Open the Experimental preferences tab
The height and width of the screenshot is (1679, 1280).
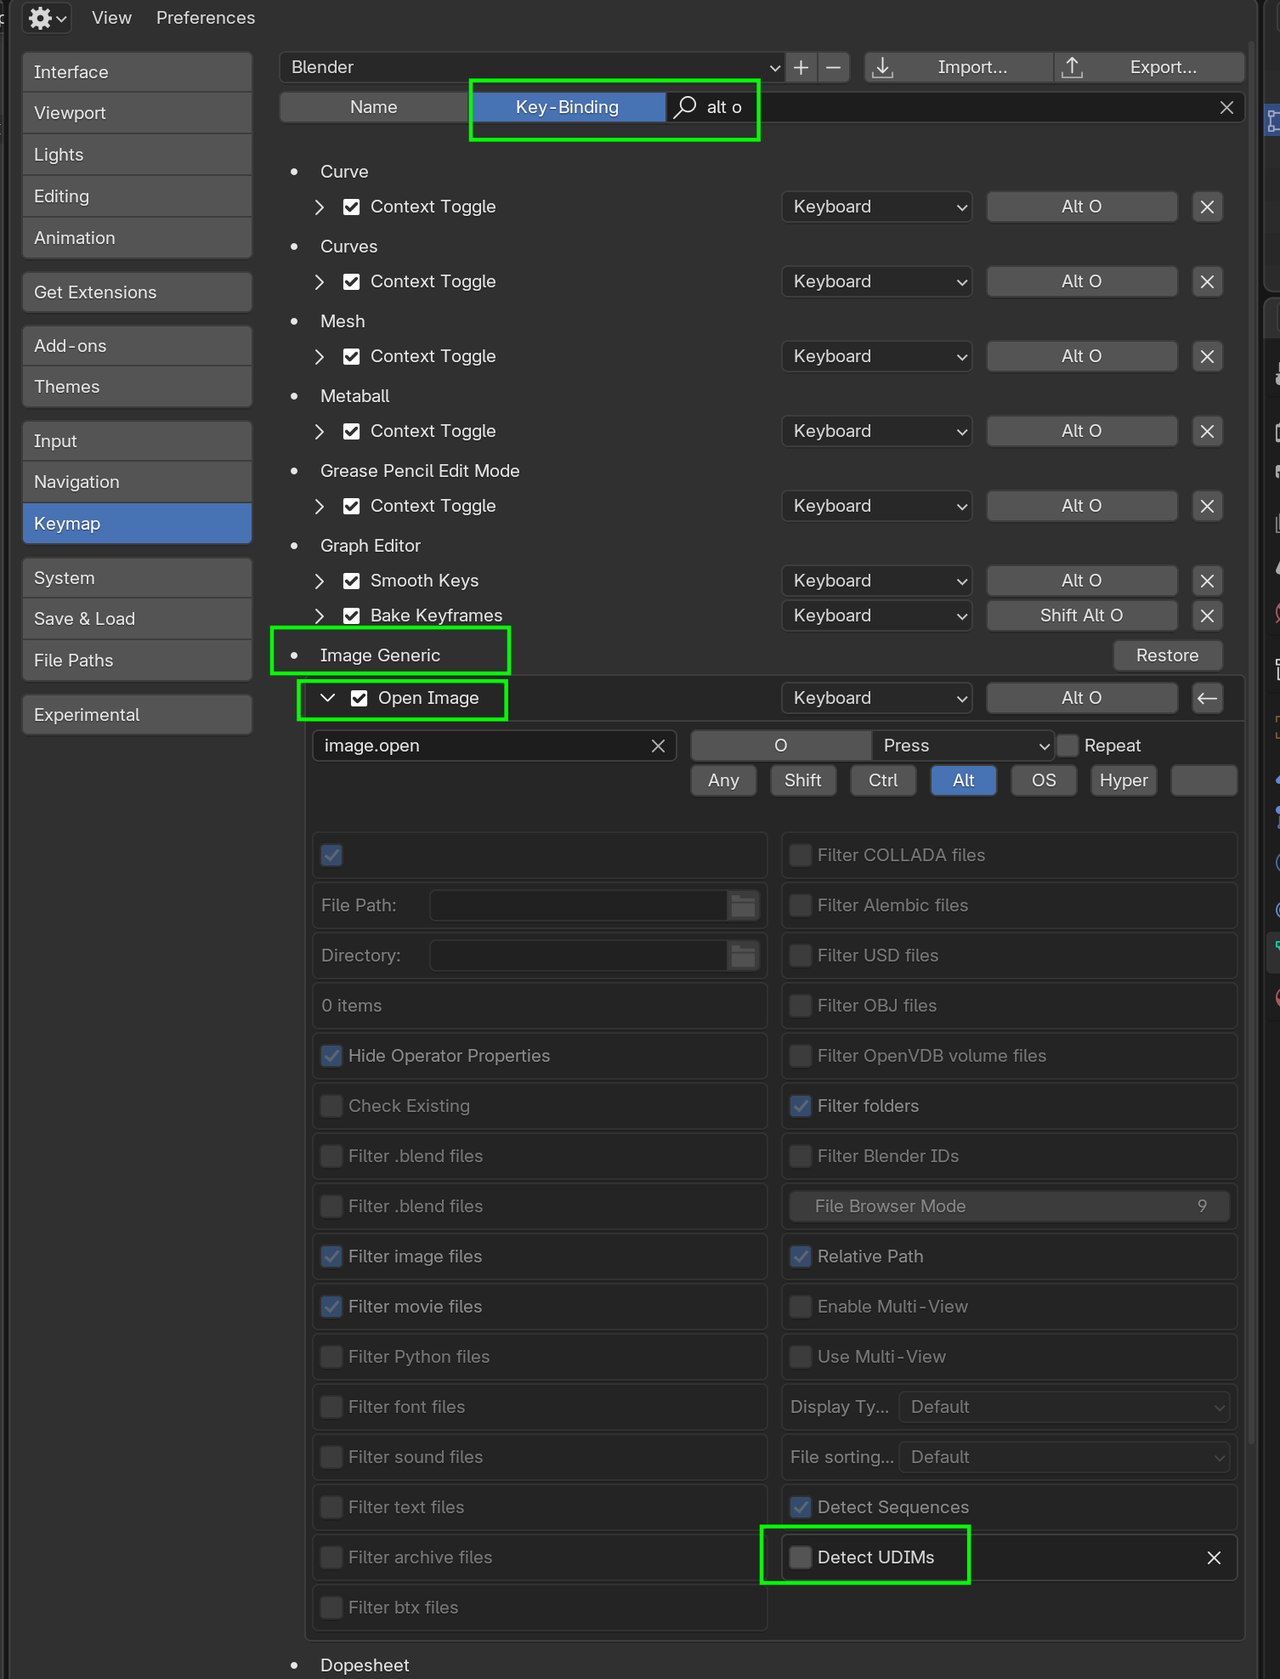point(137,715)
